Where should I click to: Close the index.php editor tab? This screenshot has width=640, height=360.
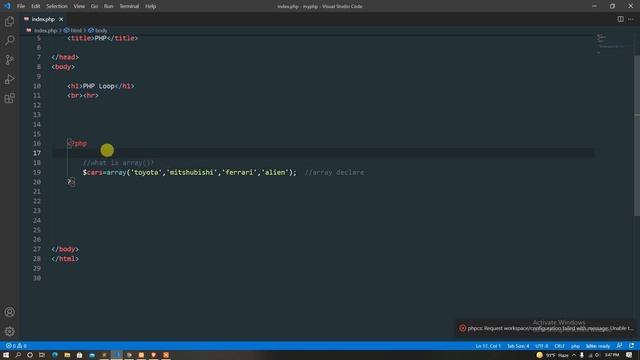tap(61, 19)
